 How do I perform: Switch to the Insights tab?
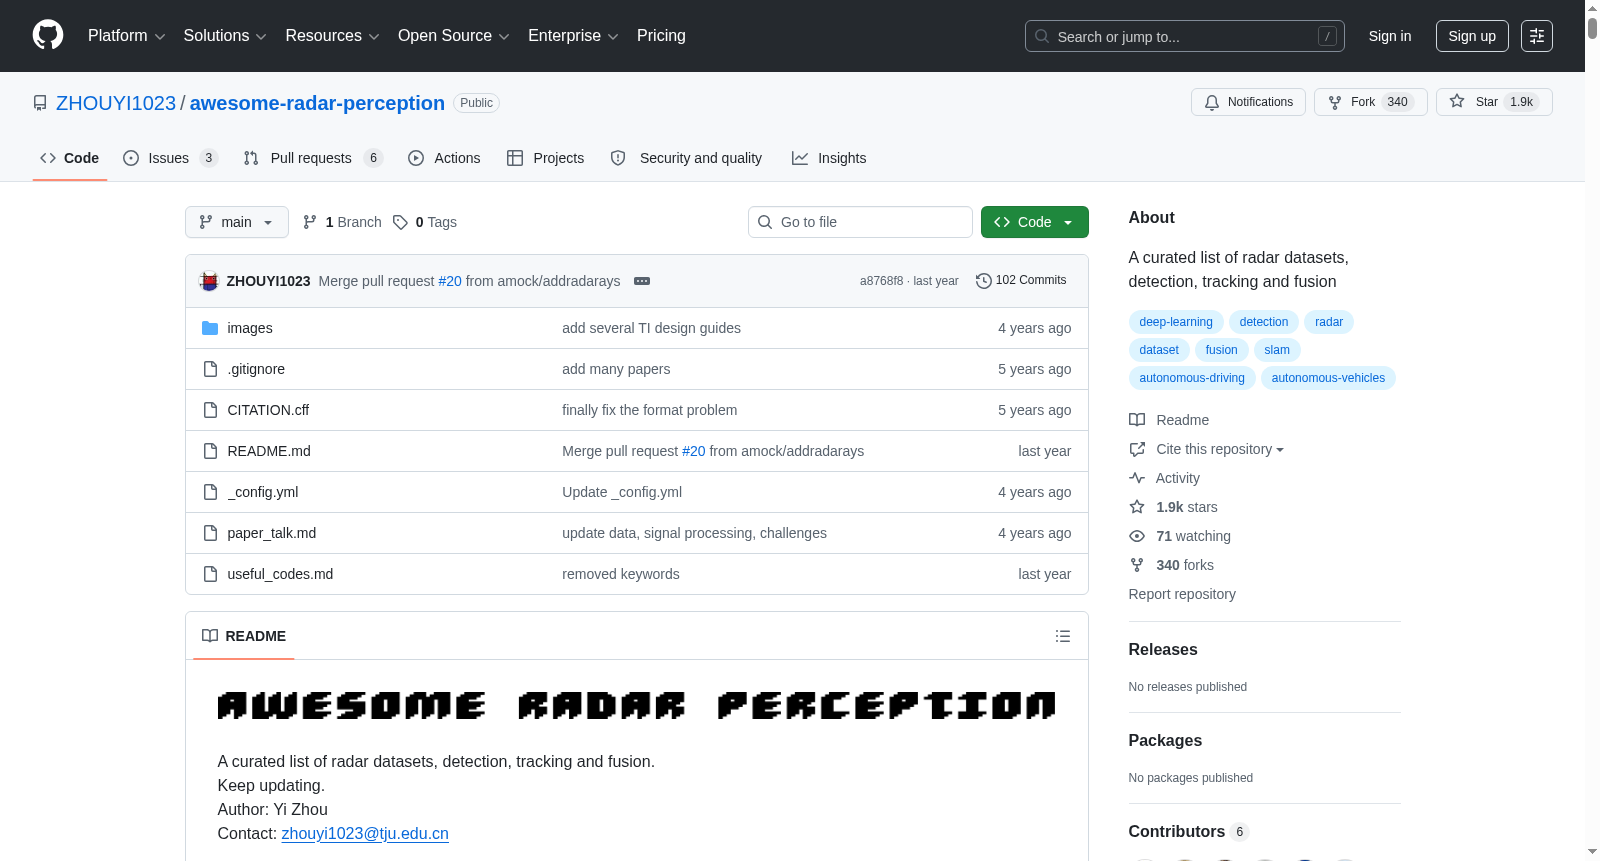pos(829,158)
